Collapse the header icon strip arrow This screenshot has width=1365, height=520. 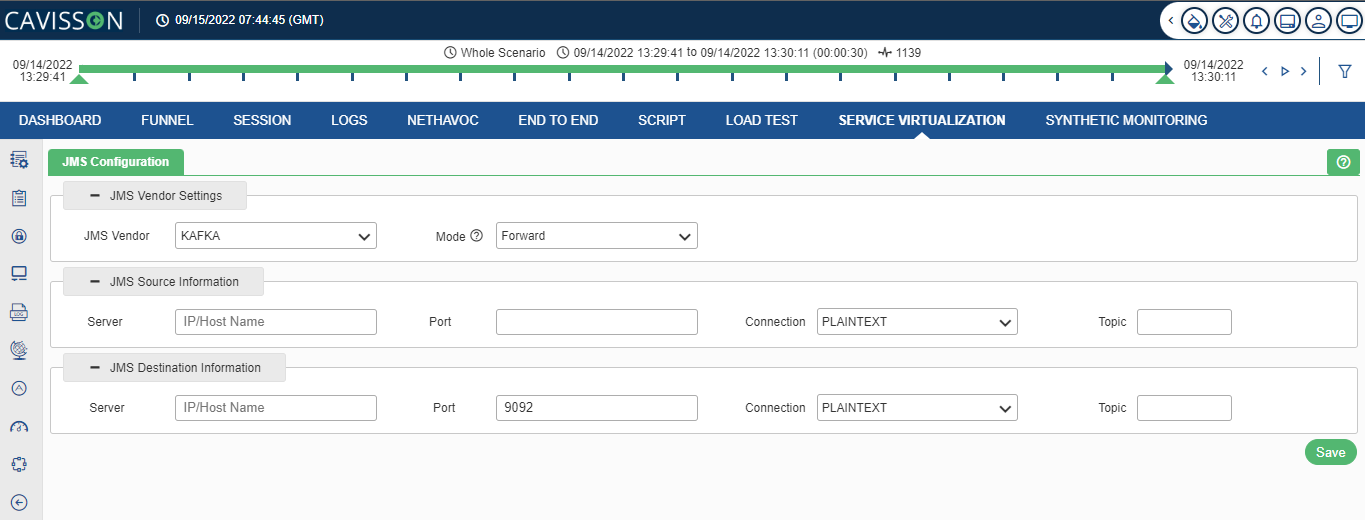pos(1171,20)
